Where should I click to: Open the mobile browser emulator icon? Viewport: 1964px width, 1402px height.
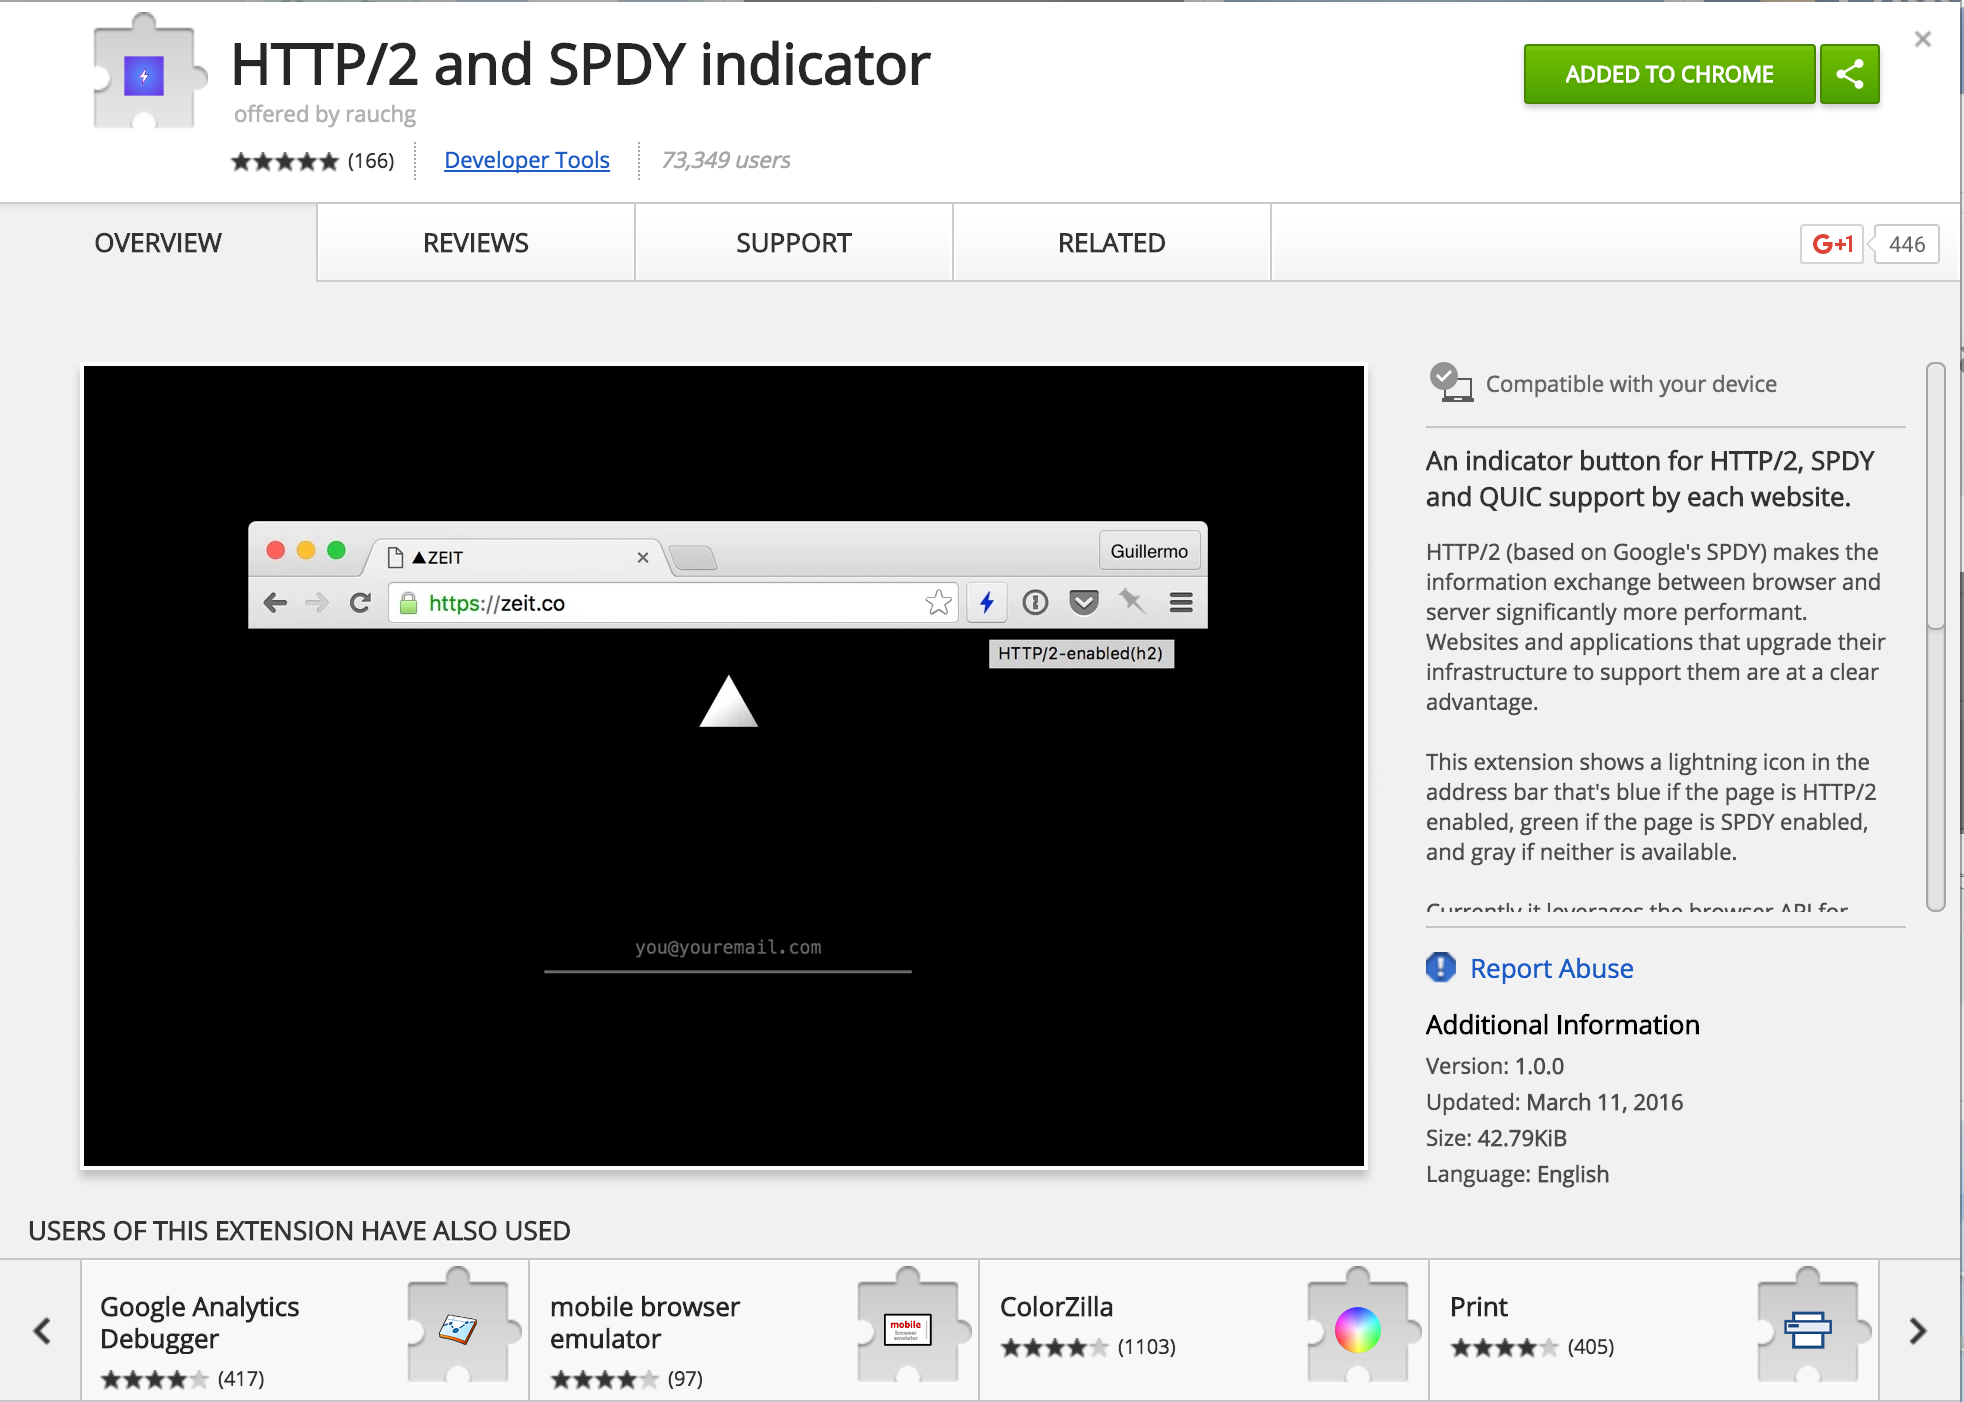pyautogui.click(x=908, y=1327)
